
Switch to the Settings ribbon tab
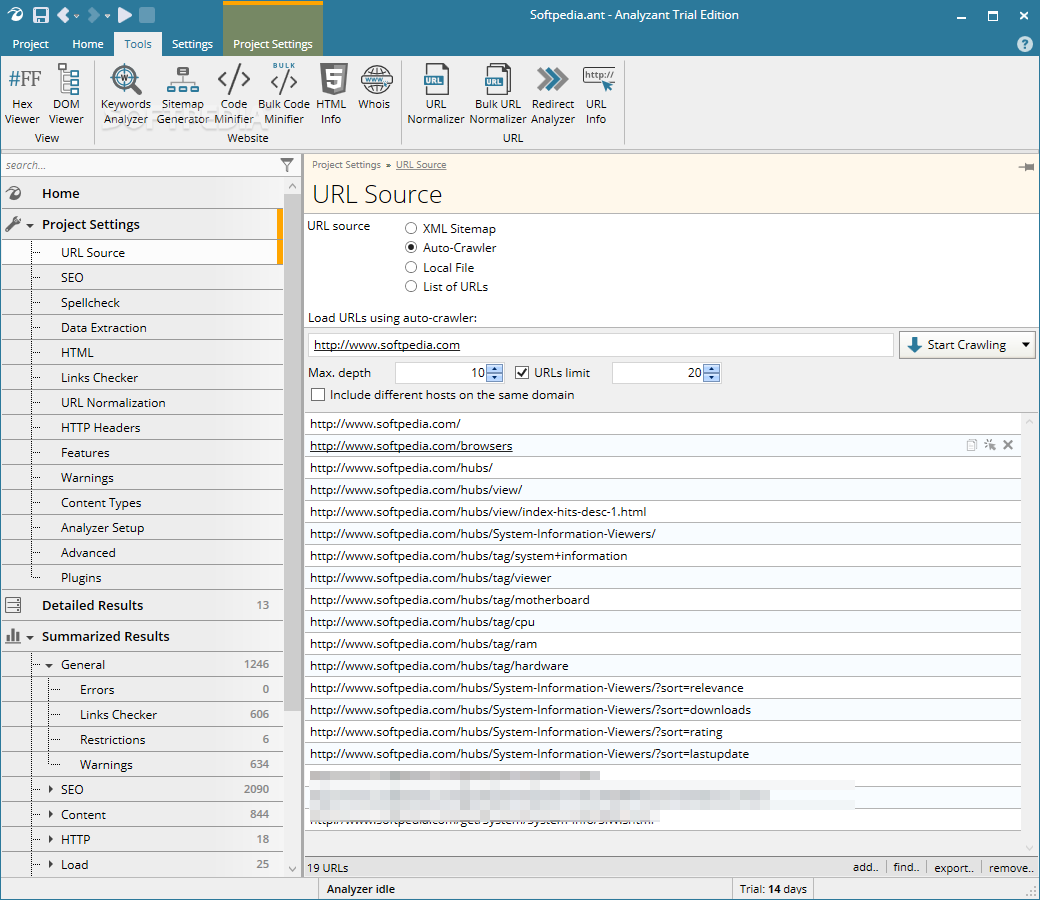pyautogui.click(x=192, y=44)
